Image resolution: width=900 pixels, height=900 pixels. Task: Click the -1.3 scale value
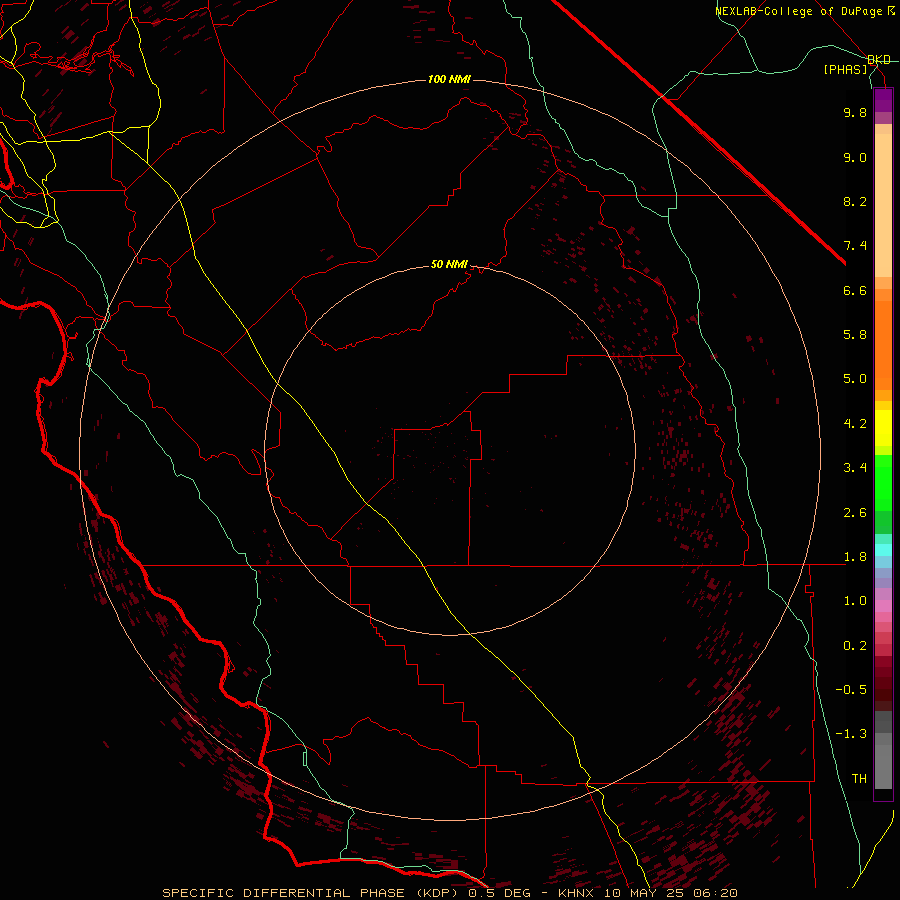pyautogui.click(x=851, y=734)
